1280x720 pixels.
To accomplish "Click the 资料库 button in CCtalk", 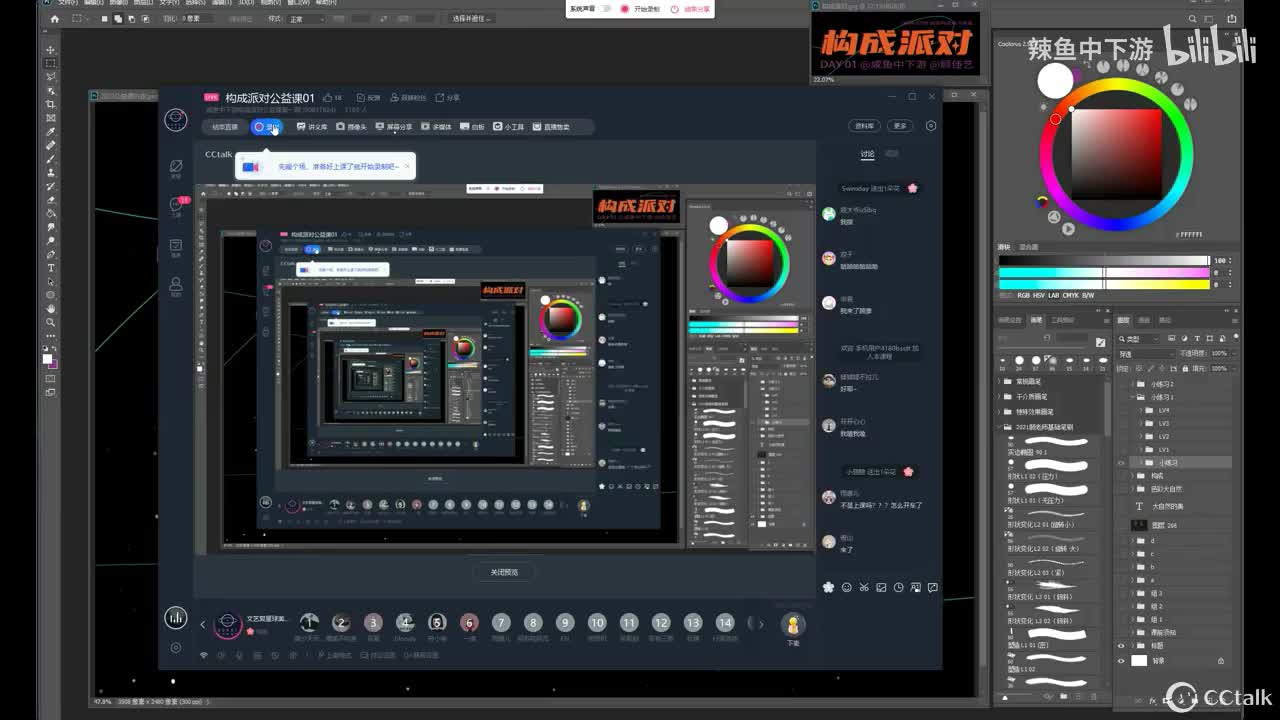I will coord(864,126).
